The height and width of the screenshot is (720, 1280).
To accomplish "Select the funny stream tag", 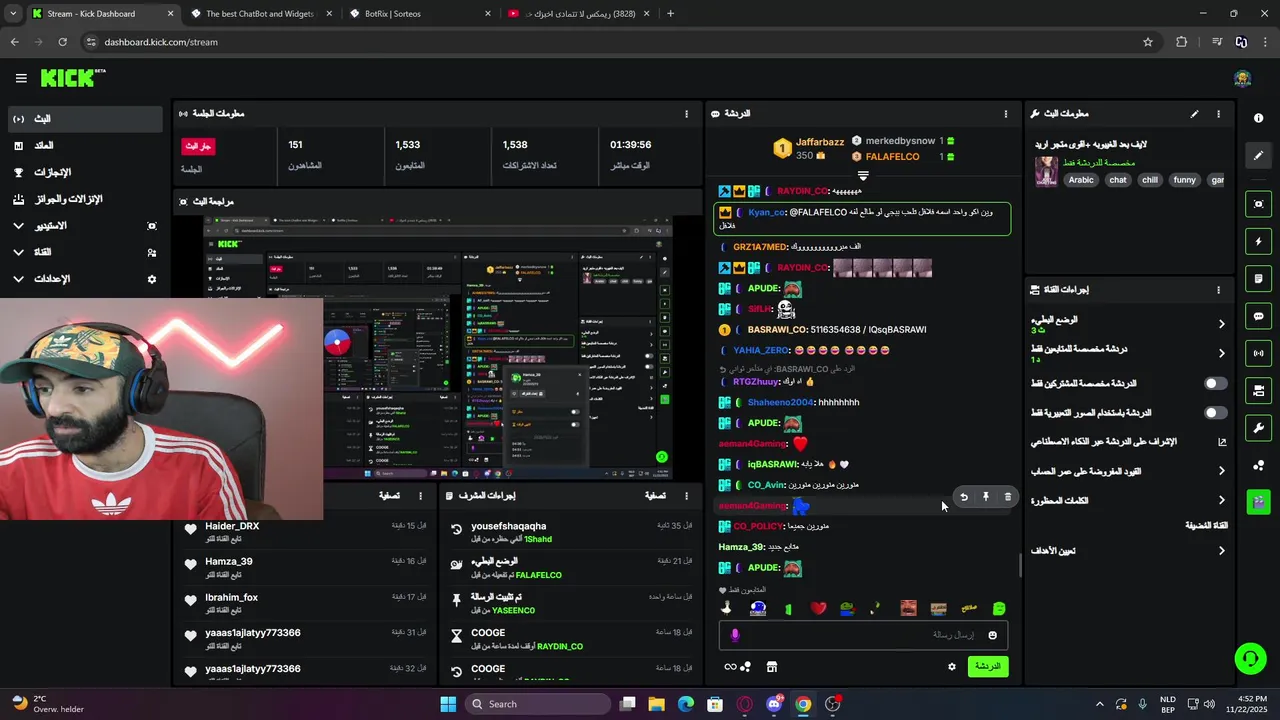I will tap(1184, 180).
